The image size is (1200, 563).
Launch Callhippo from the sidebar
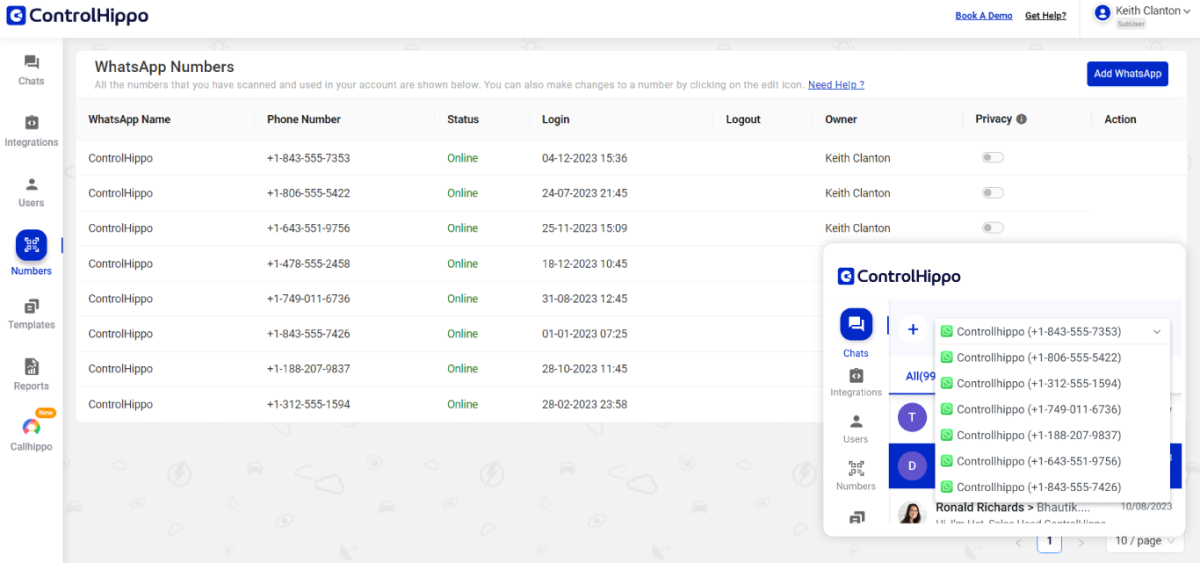(31, 432)
